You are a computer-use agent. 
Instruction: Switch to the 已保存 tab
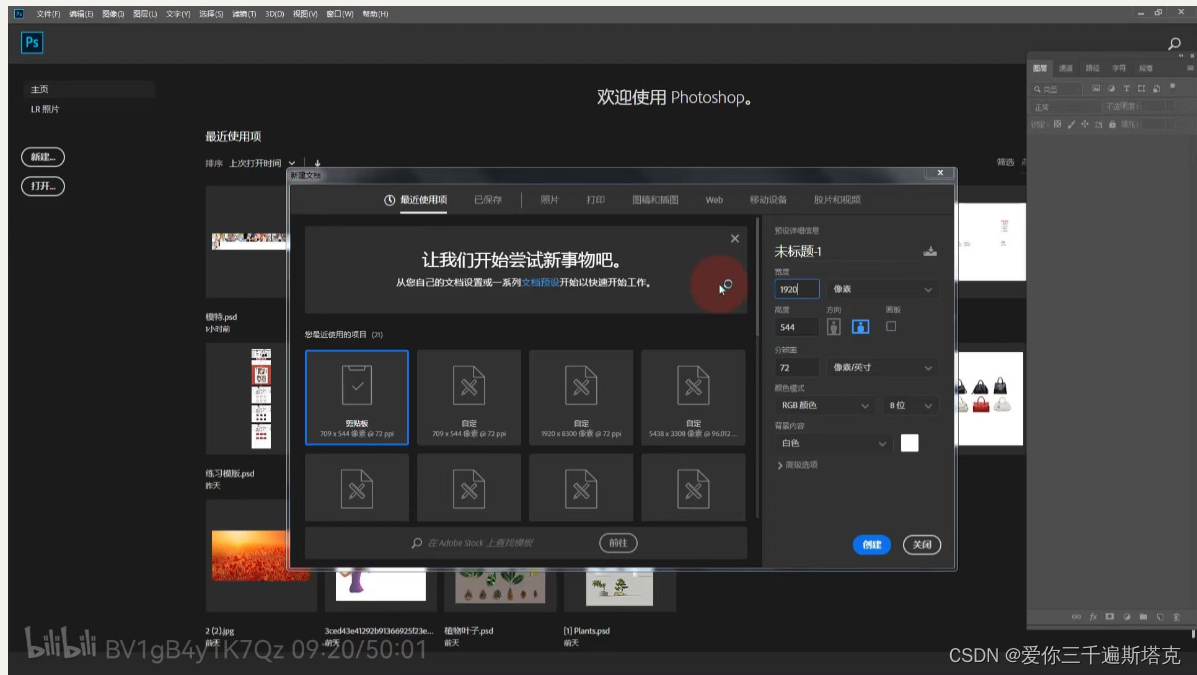pyautogui.click(x=487, y=200)
